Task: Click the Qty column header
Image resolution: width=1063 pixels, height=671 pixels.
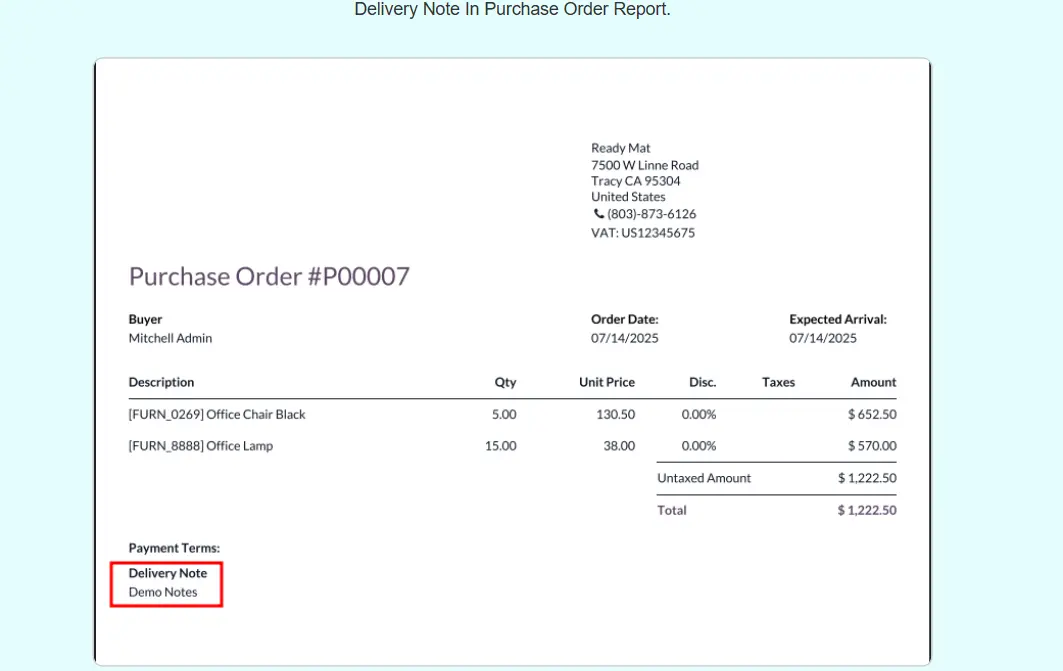Action: [x=505, y=382]
